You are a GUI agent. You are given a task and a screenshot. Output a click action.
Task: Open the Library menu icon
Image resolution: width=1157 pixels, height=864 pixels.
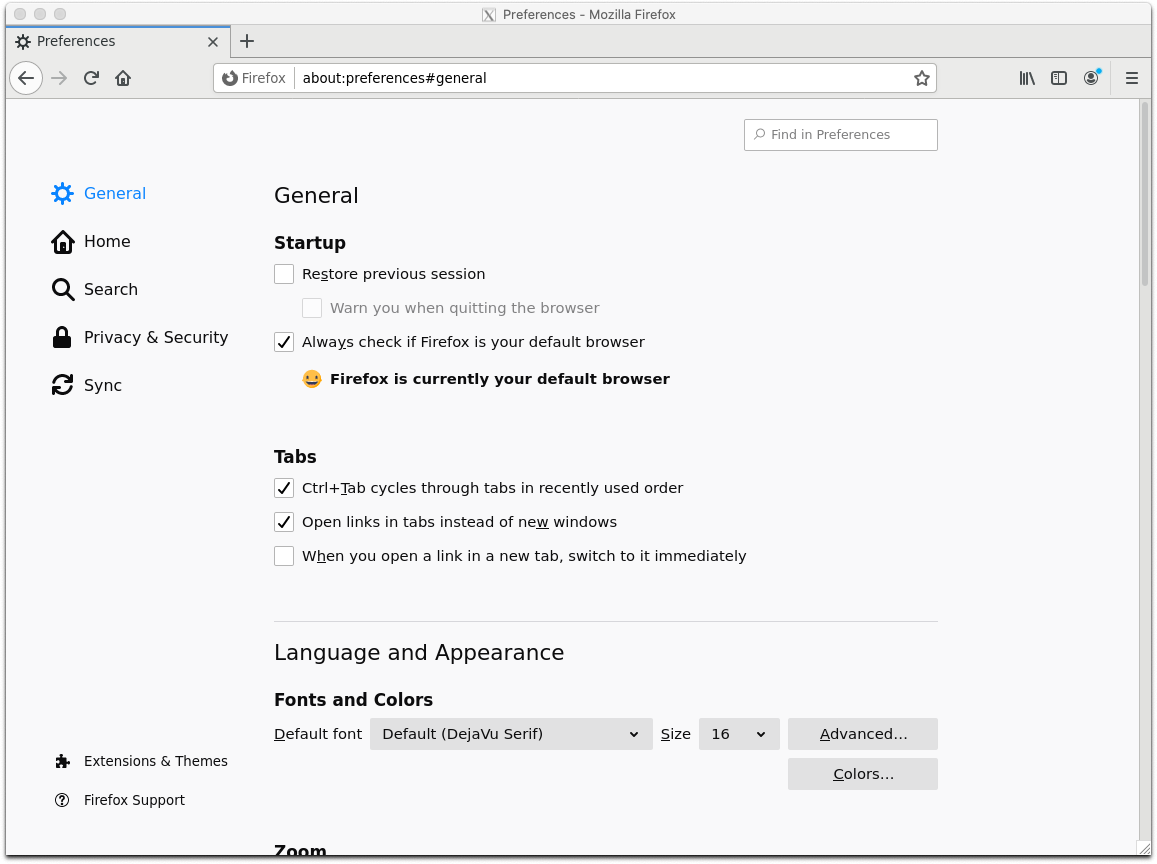[x=1027, y=78]
